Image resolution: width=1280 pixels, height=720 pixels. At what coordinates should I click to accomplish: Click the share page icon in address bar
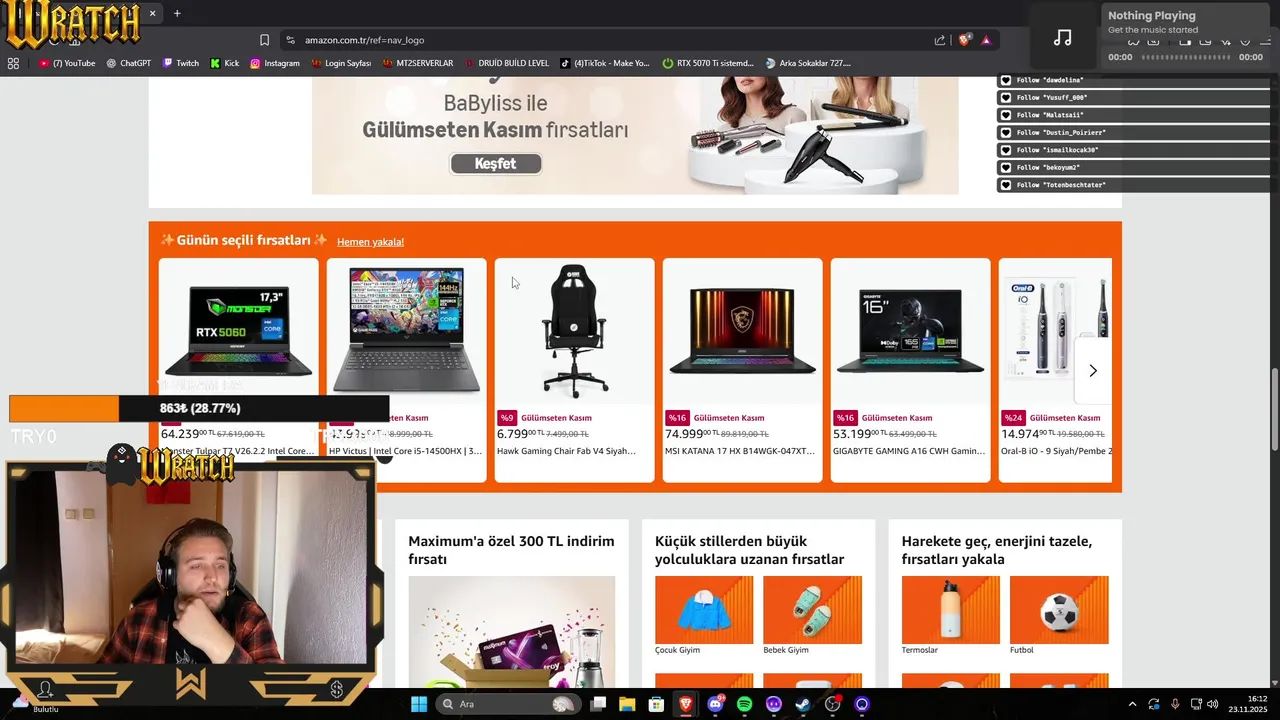[x=940, y=40]
